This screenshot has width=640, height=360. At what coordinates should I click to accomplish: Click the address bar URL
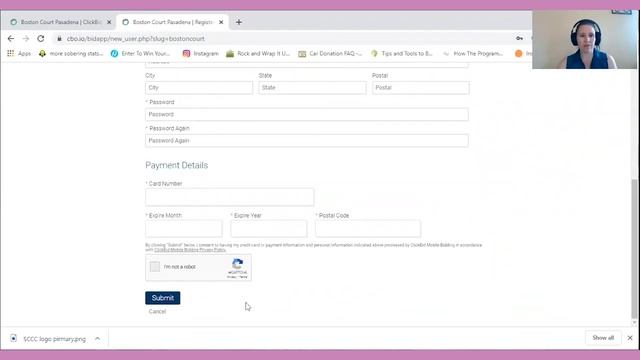(136, 39)
